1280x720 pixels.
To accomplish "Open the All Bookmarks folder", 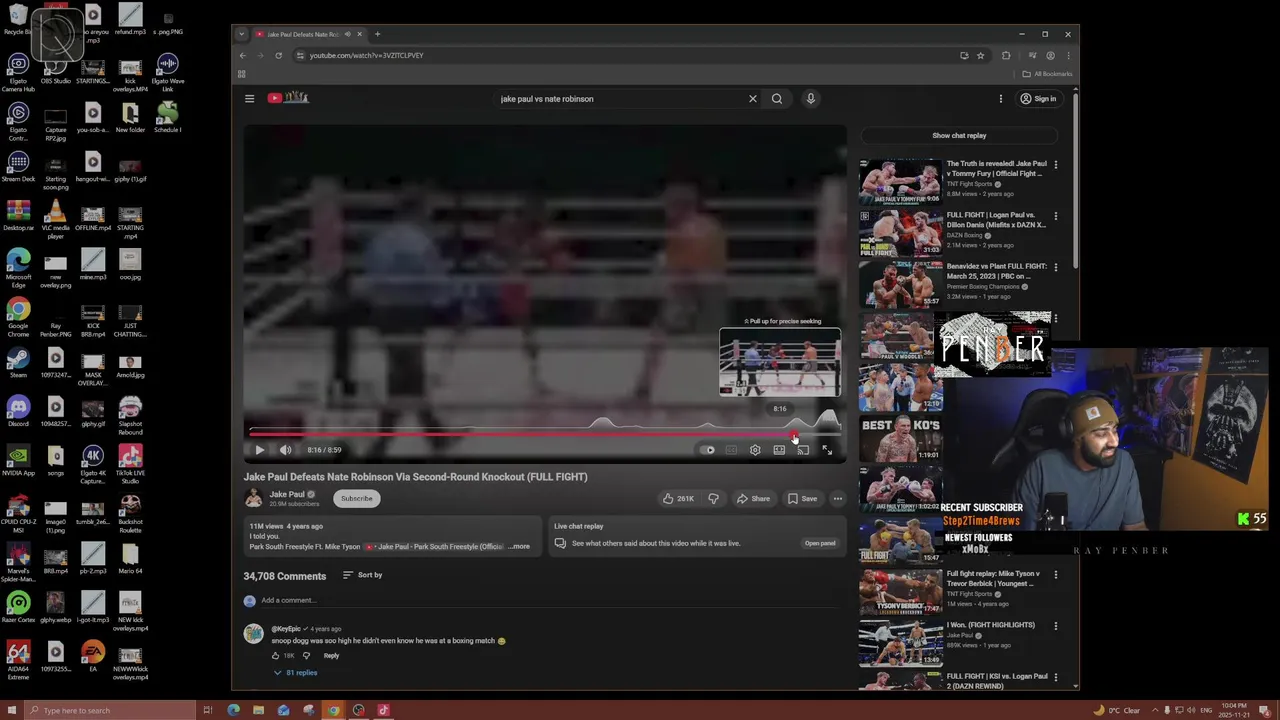I will tap(1047, 74).
